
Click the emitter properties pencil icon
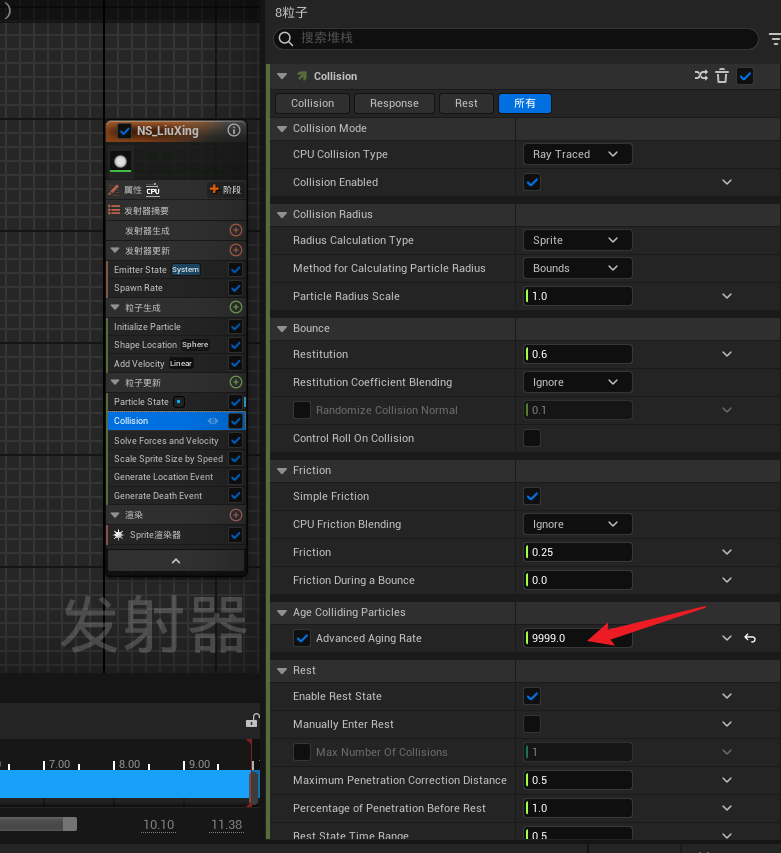coord(114,190)
